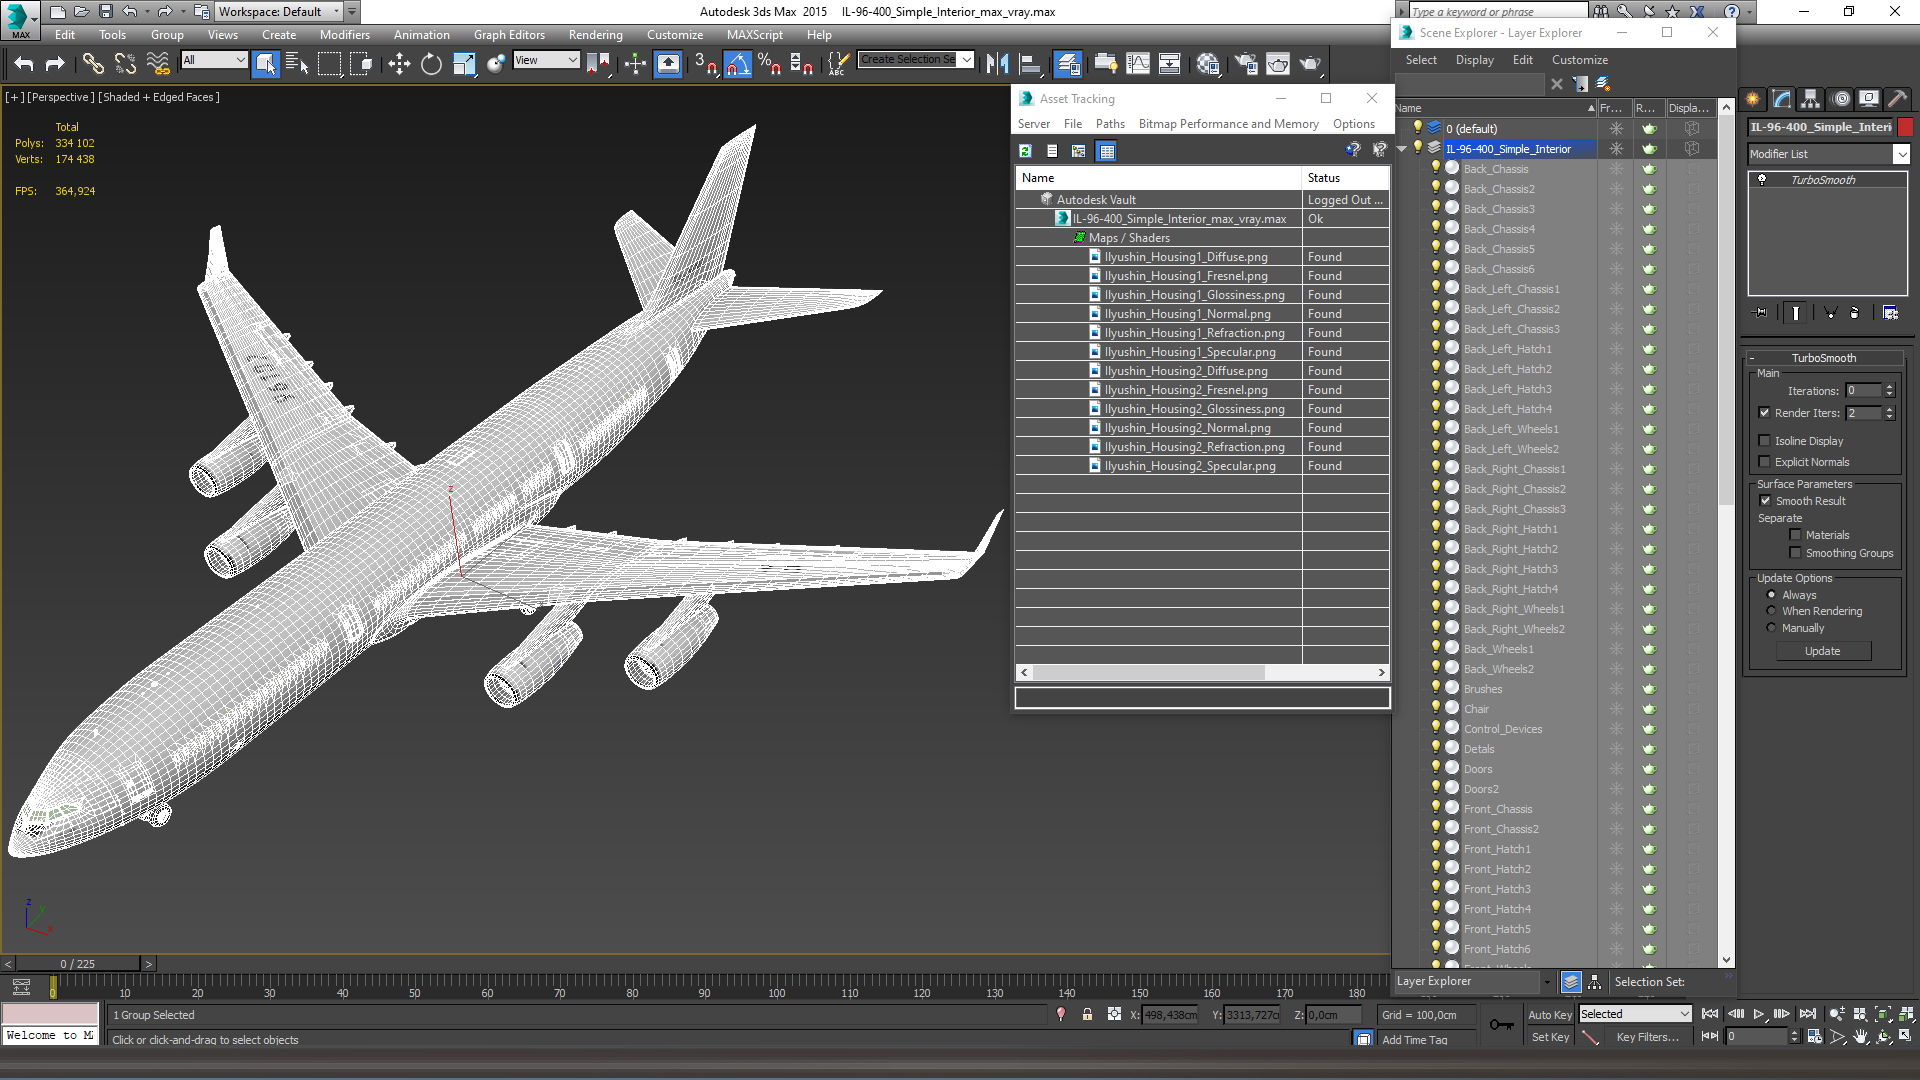Choose the Select and Move tool
1920x1080 pixels.
pos(399,64)
